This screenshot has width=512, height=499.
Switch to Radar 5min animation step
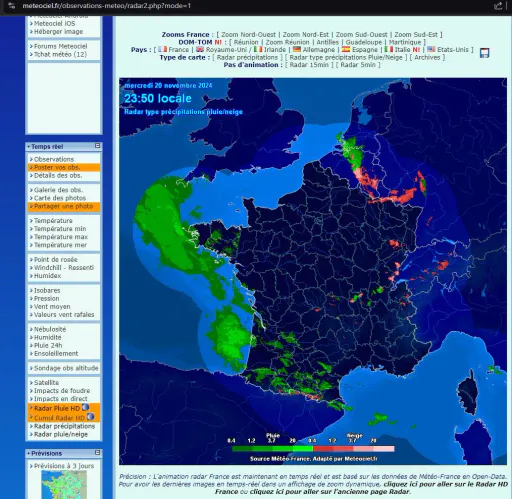tap(358, 65)
